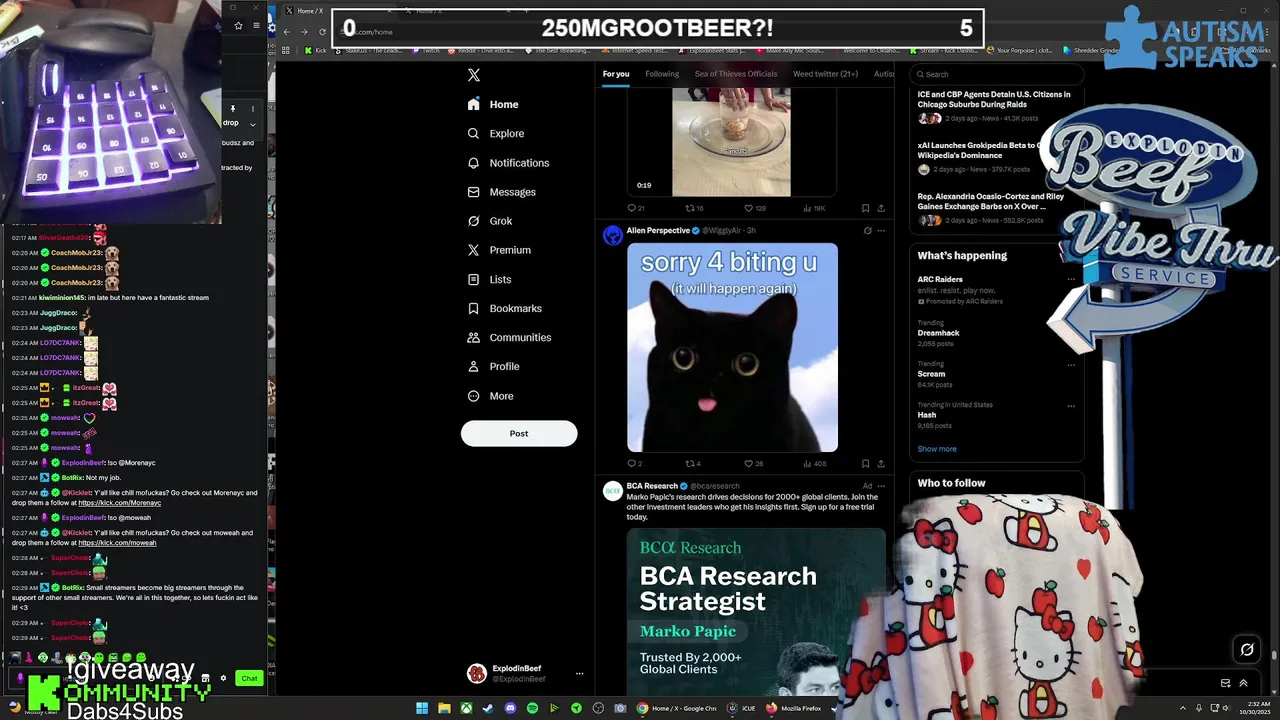This screenshot has height=720, width=1280.
Task: Click the X logo in the sidebar
Action: coord(474,75)
